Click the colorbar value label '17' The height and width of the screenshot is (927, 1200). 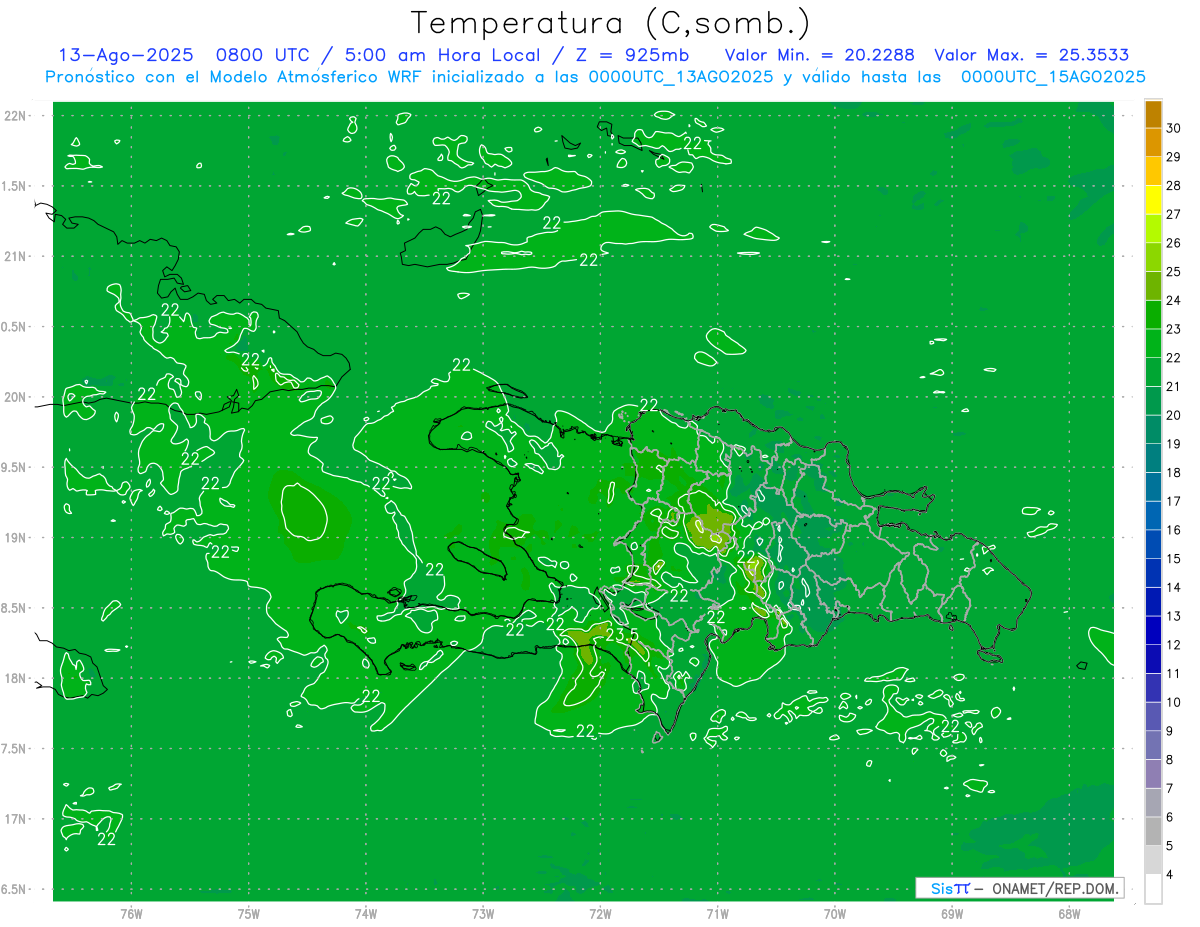click(x=1174, y=501)
